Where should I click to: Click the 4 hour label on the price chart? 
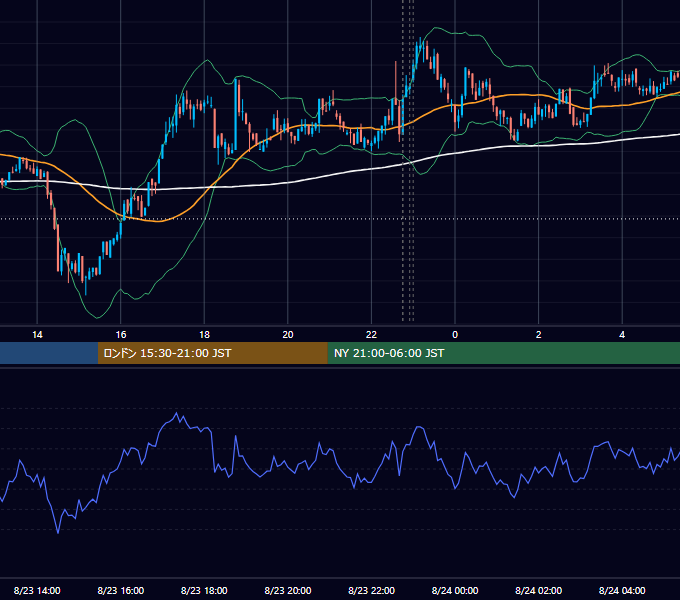point(622,335)
